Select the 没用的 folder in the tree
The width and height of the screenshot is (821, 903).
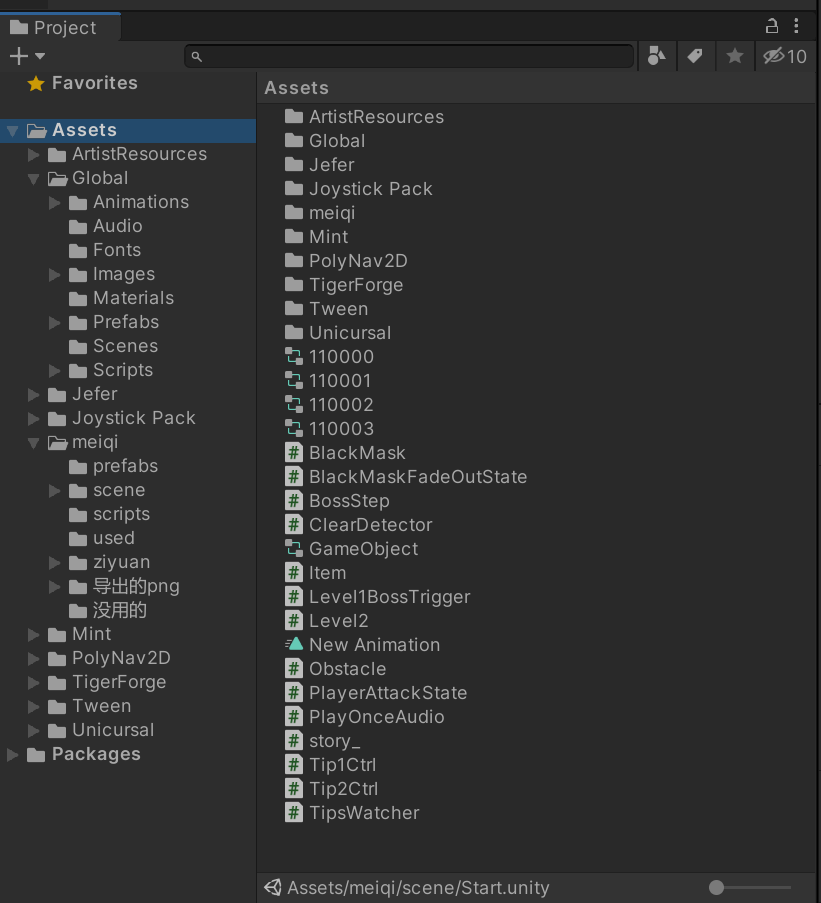pyautogui.click(x=108, y=610)
